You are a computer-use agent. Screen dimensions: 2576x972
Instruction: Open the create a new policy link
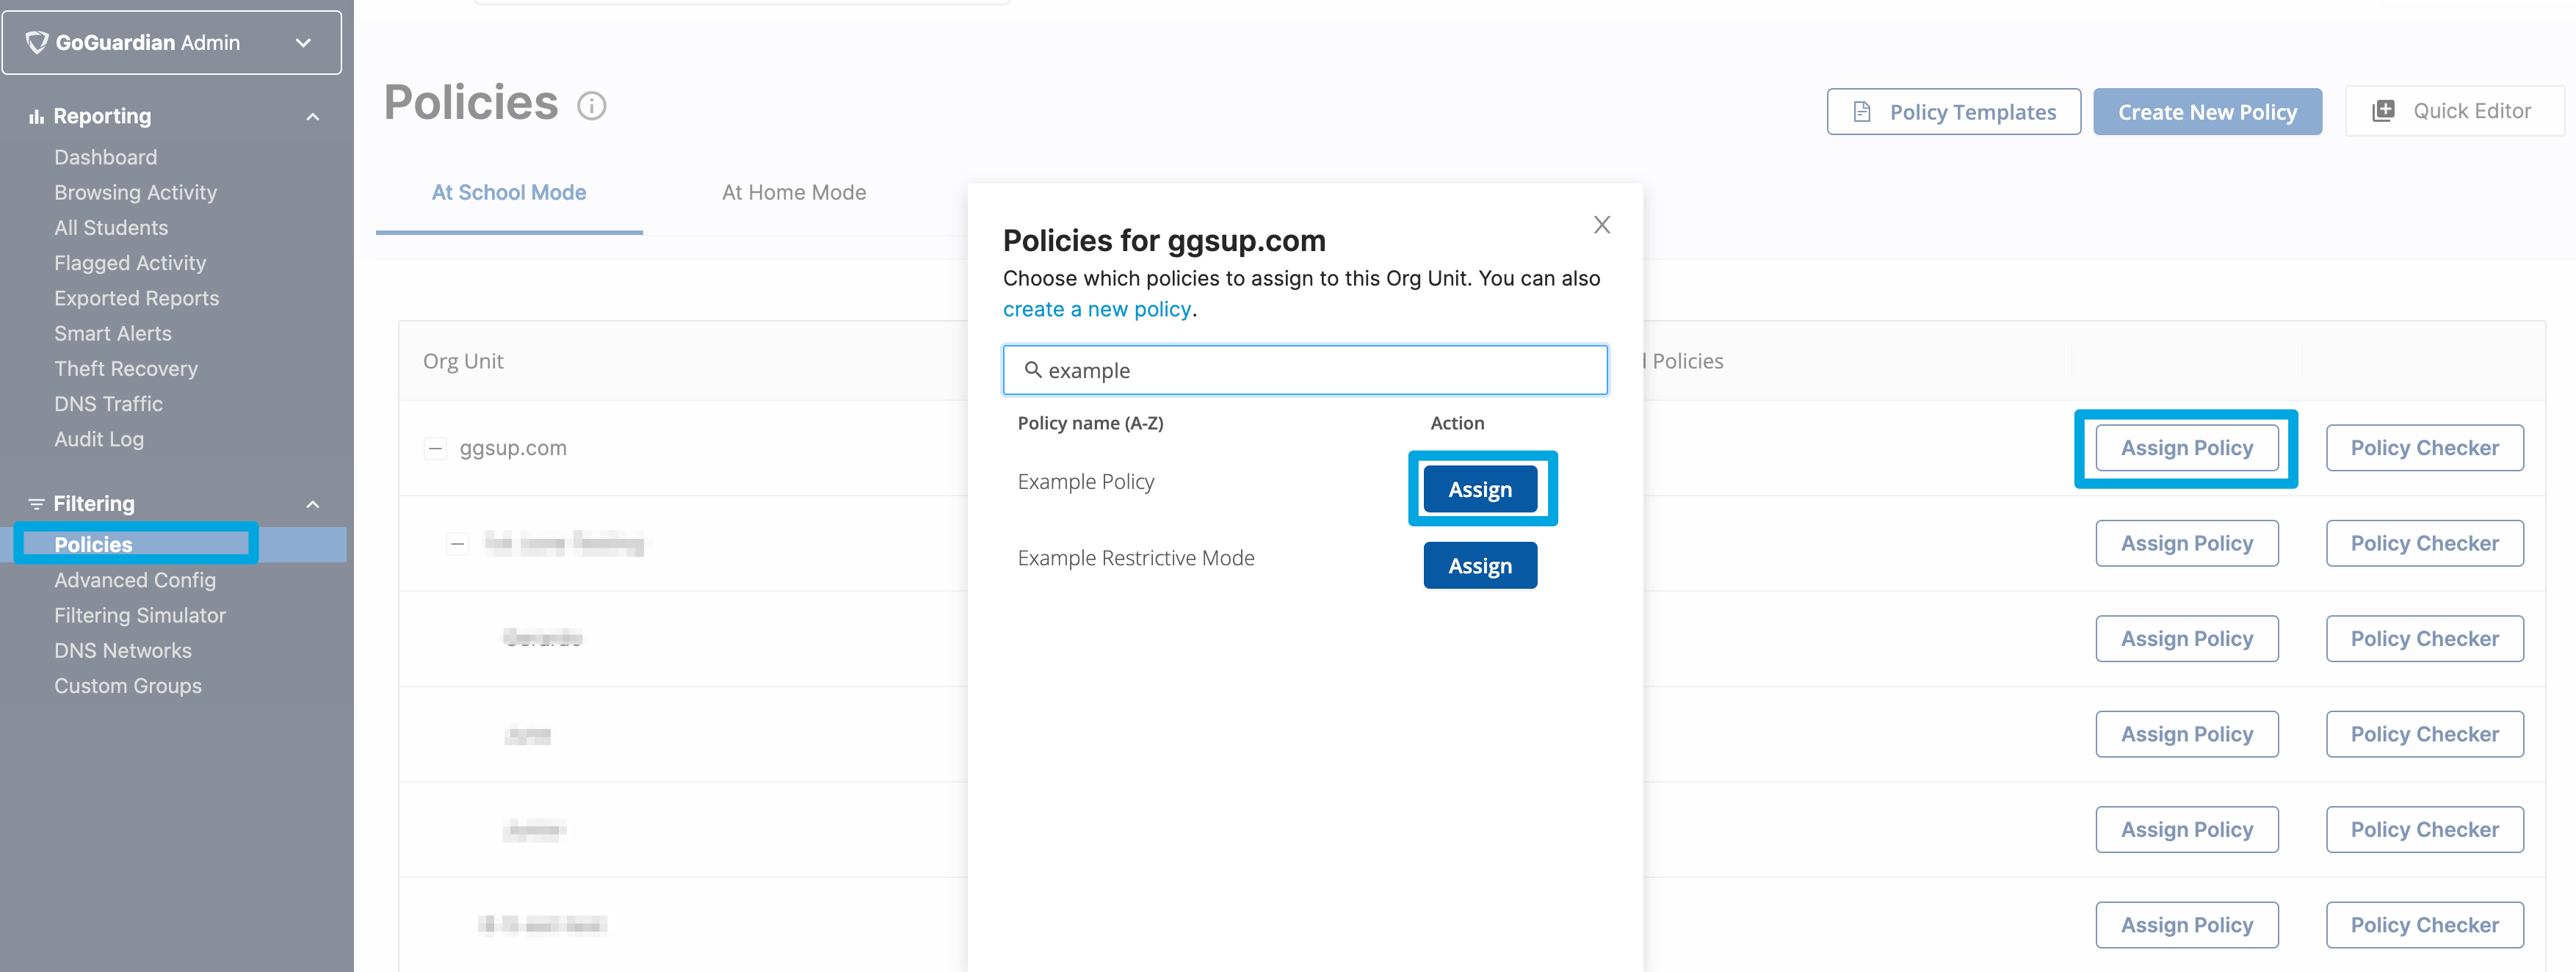[x=1097, y=309]
